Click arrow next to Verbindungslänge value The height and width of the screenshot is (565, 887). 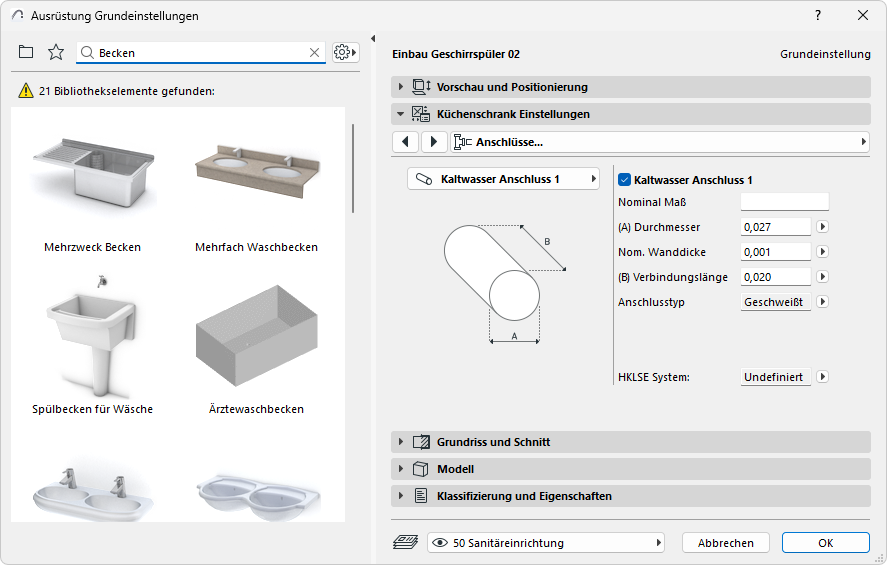823,277
